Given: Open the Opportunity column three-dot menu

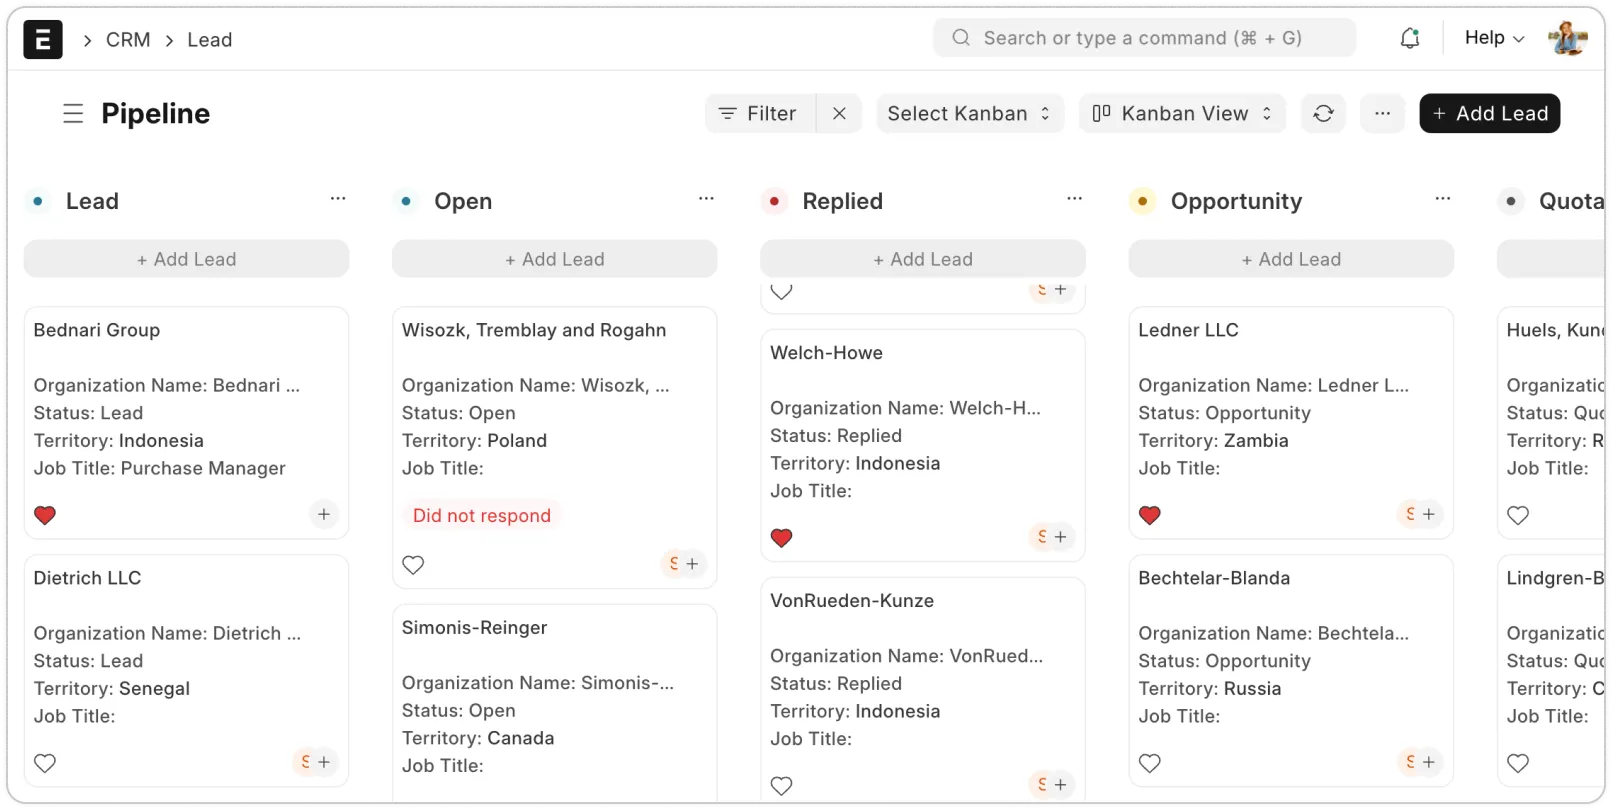Looking at the screenshot, I should pos(1442,199).
